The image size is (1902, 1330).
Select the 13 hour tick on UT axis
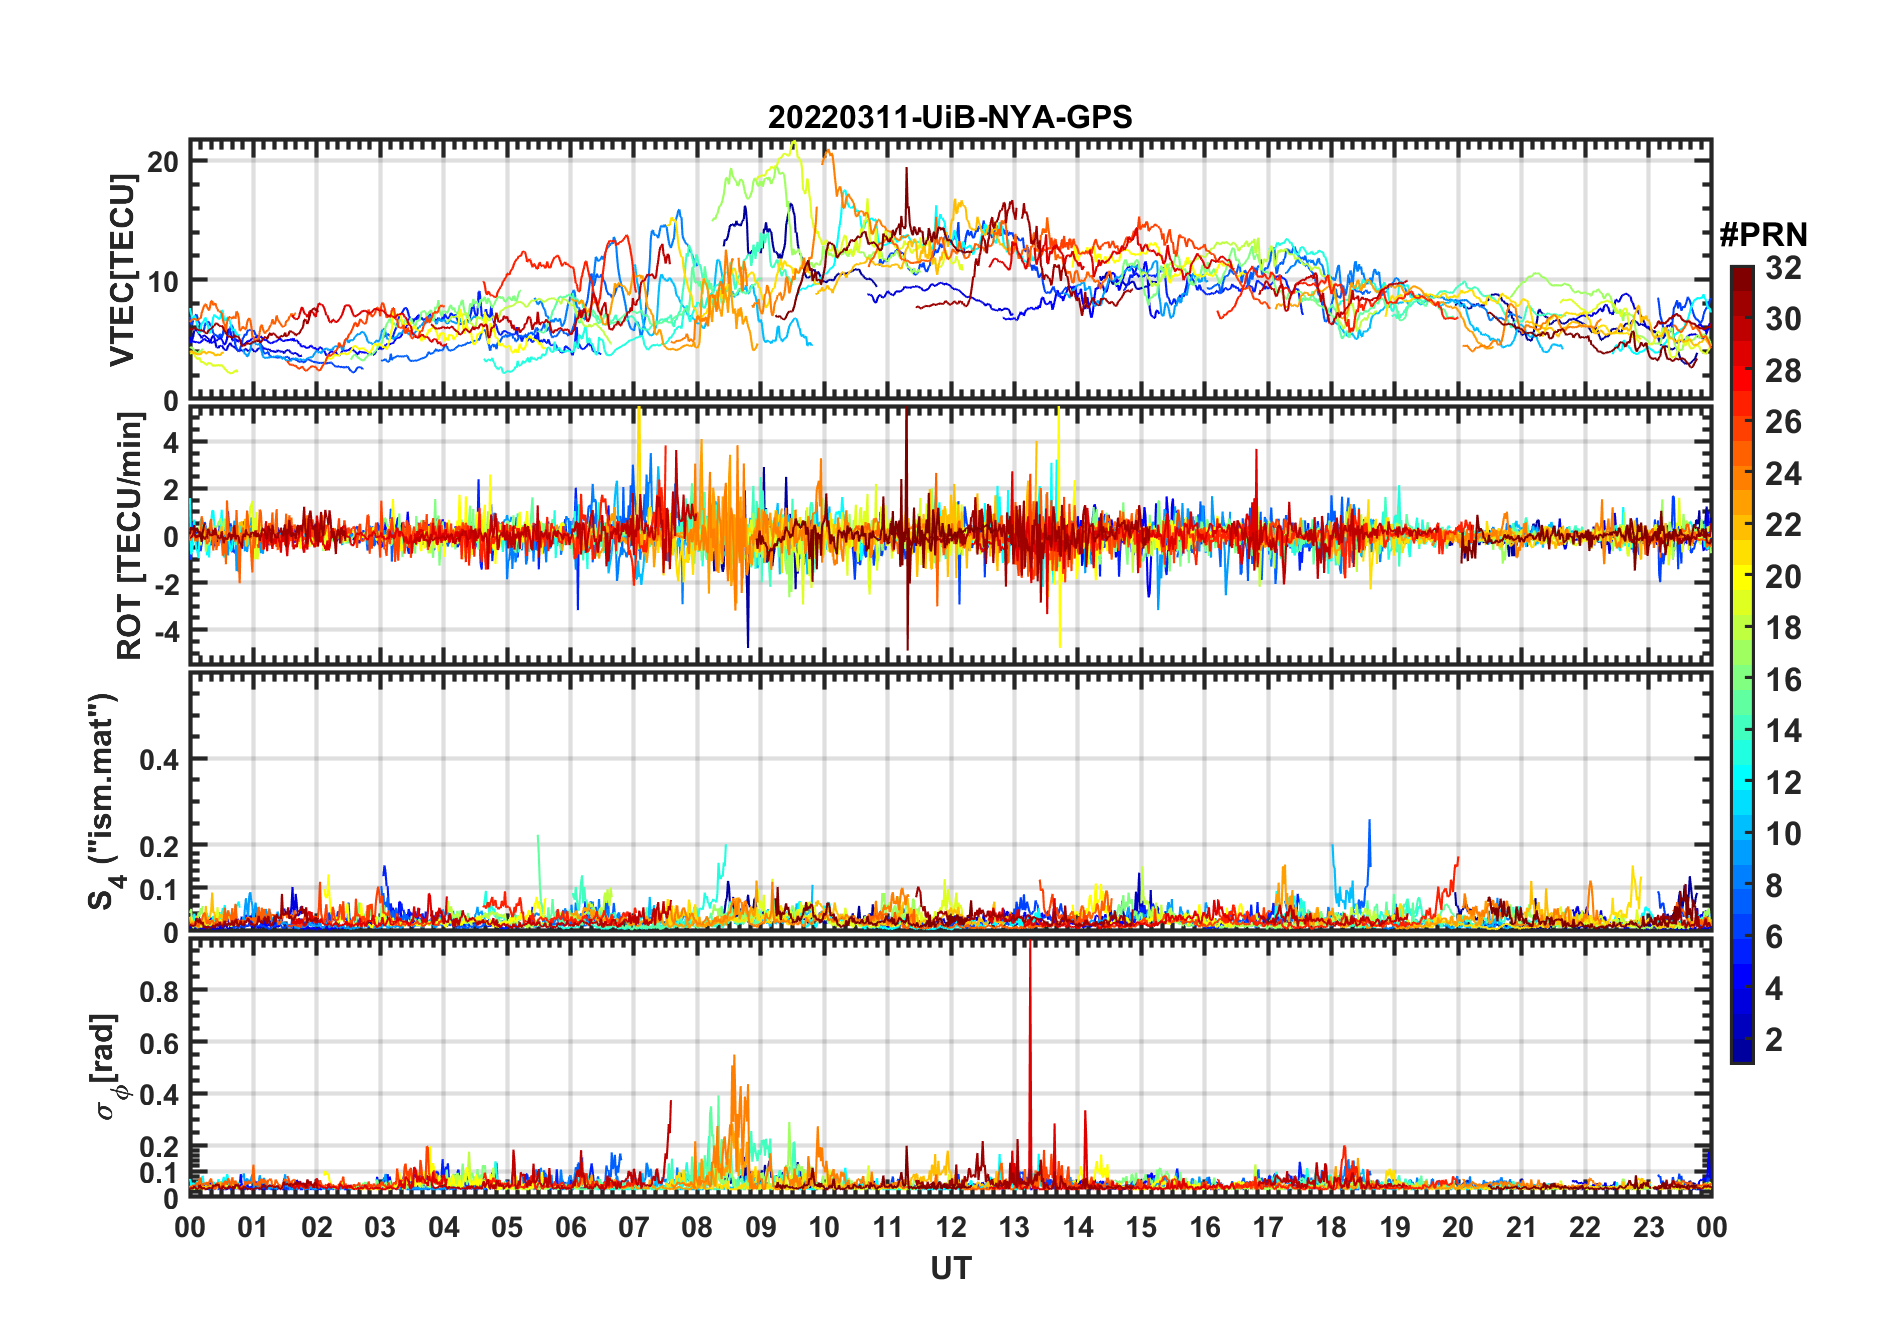click(1014, 1227)
